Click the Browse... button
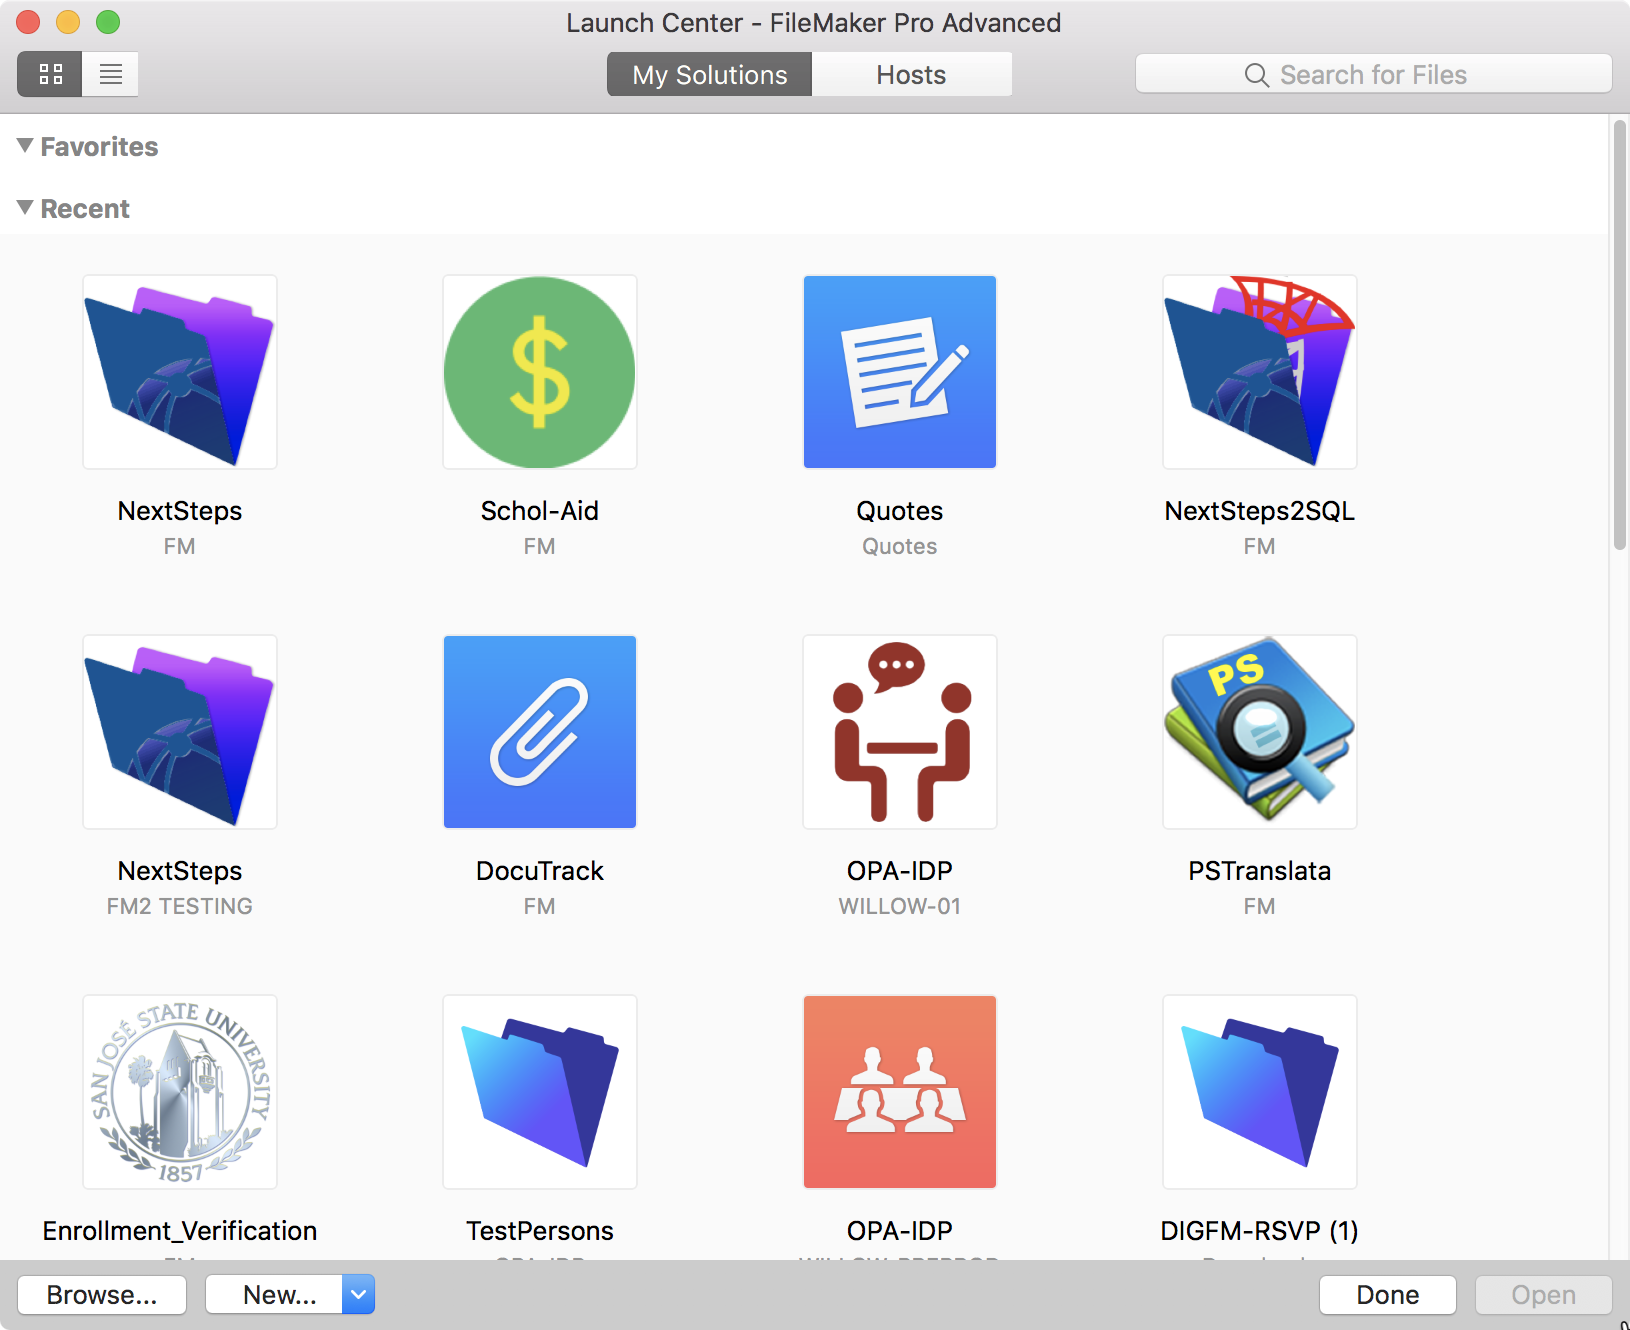The image size is (1630, 1330). click(102, 1294)
